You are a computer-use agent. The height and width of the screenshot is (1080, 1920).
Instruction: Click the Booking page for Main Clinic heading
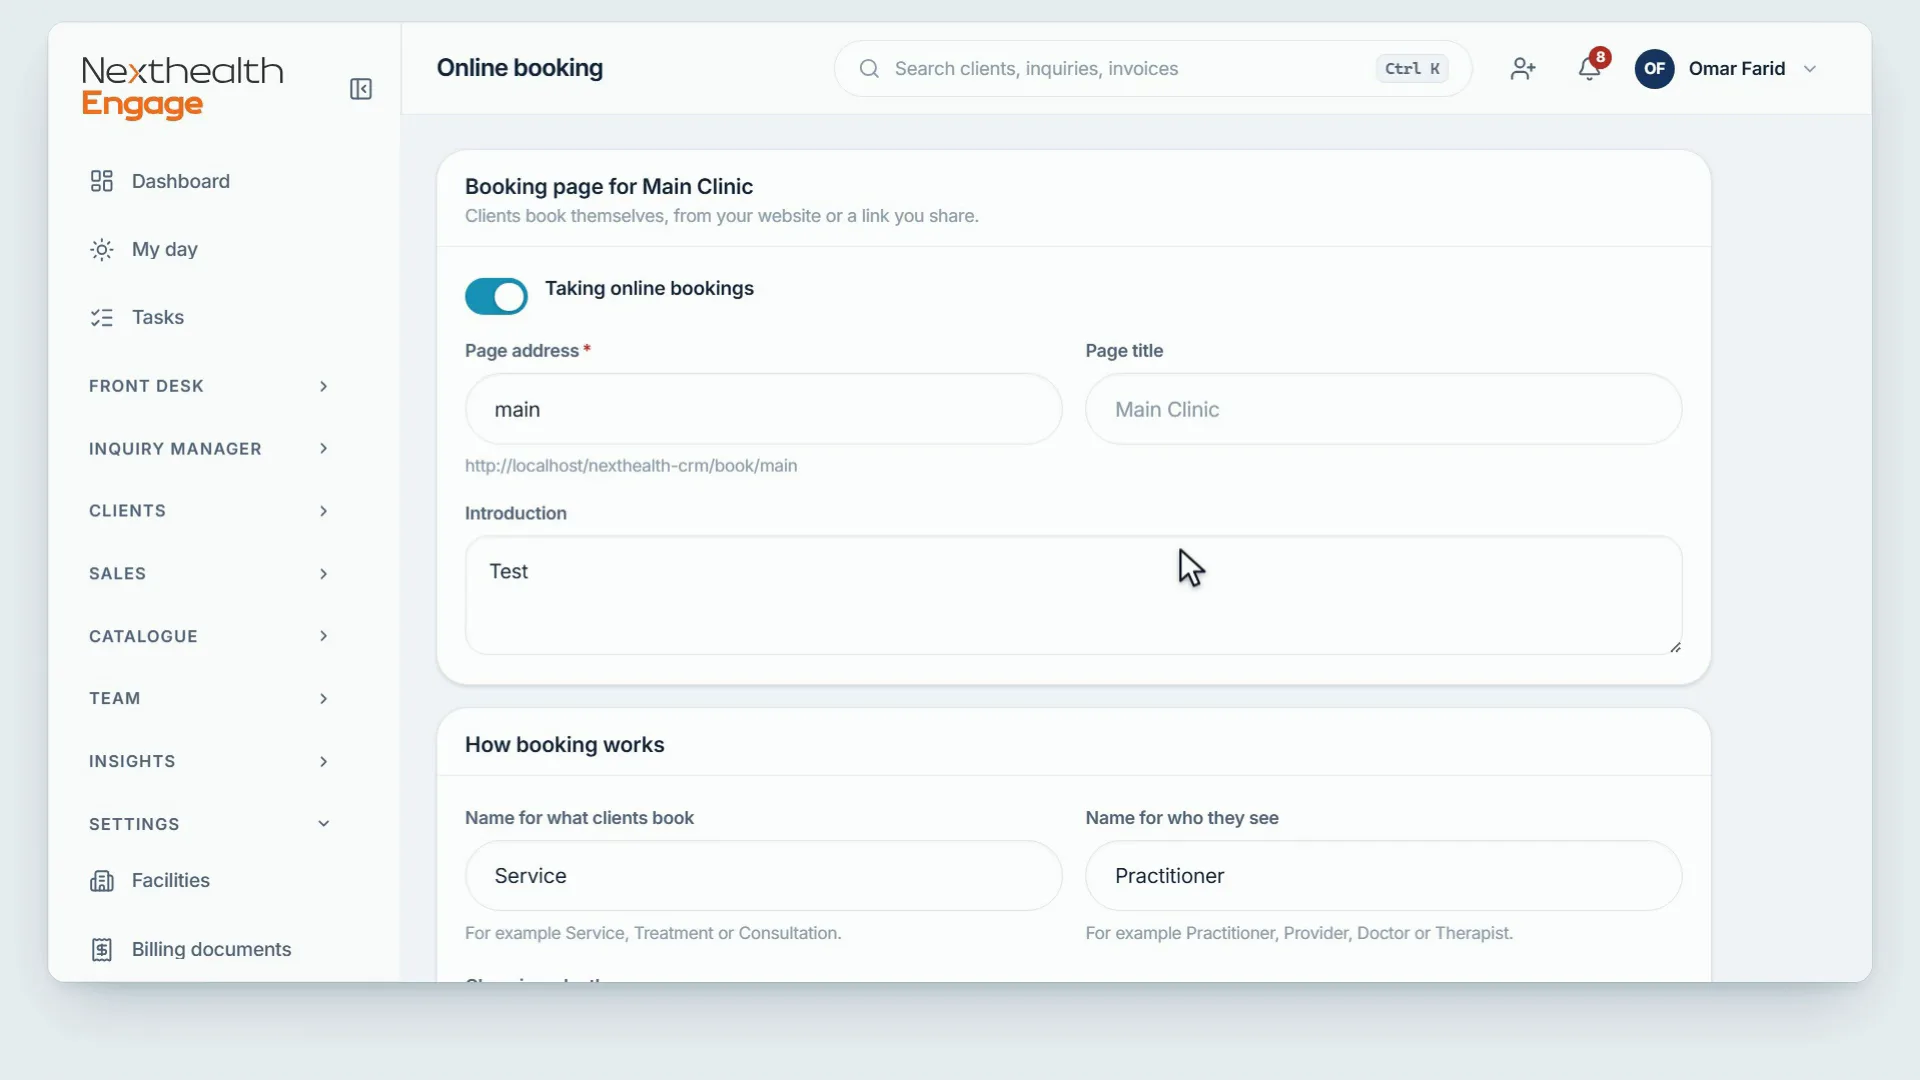pyautogui.click(x=609, y=187)
